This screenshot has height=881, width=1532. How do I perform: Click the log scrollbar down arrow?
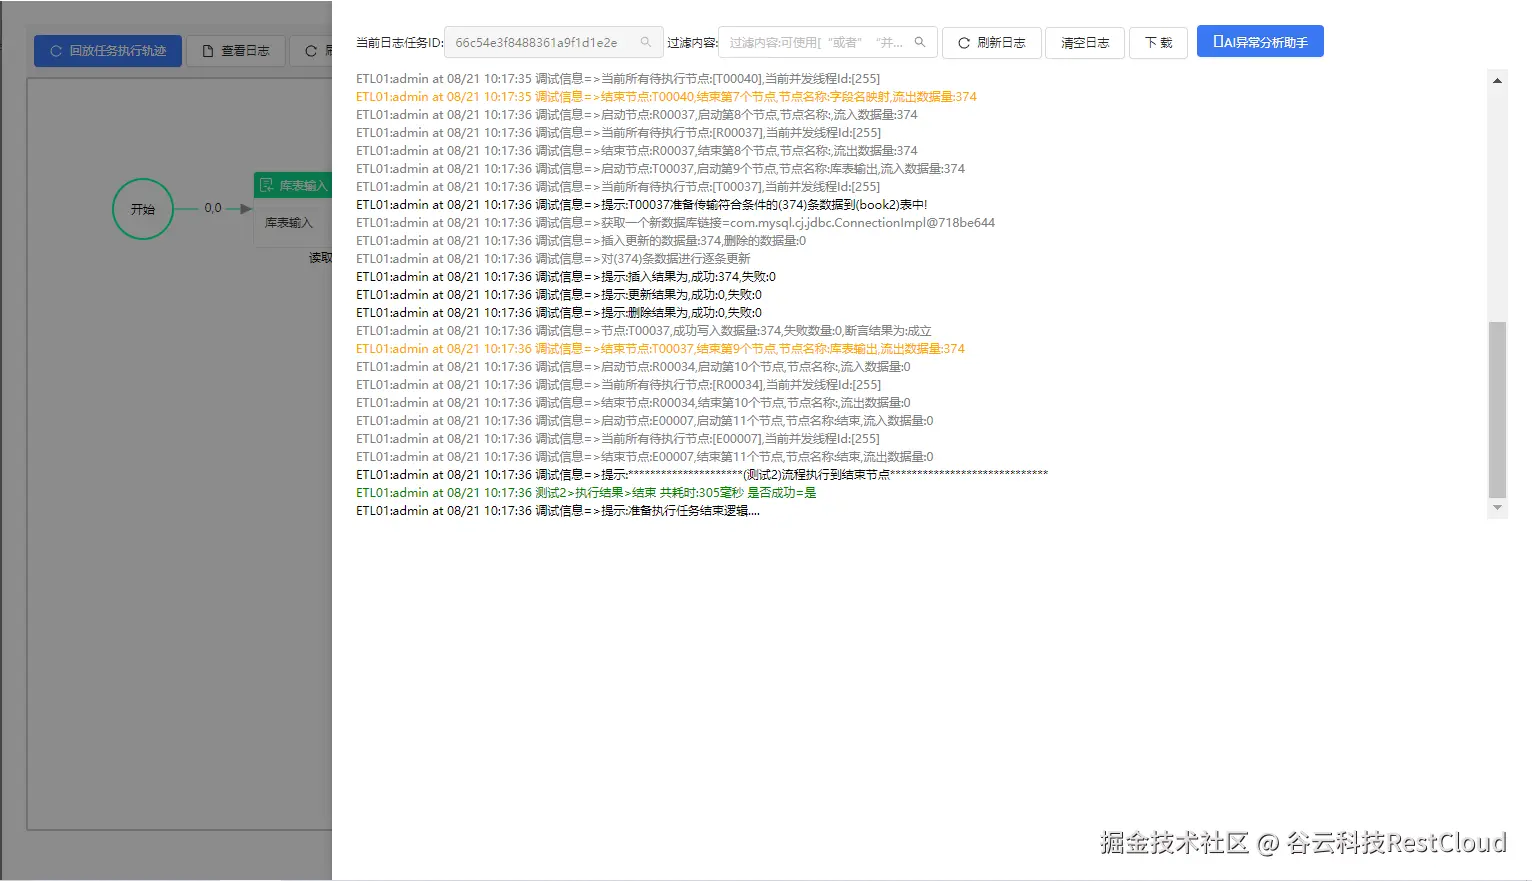(x=1497, y=508)
